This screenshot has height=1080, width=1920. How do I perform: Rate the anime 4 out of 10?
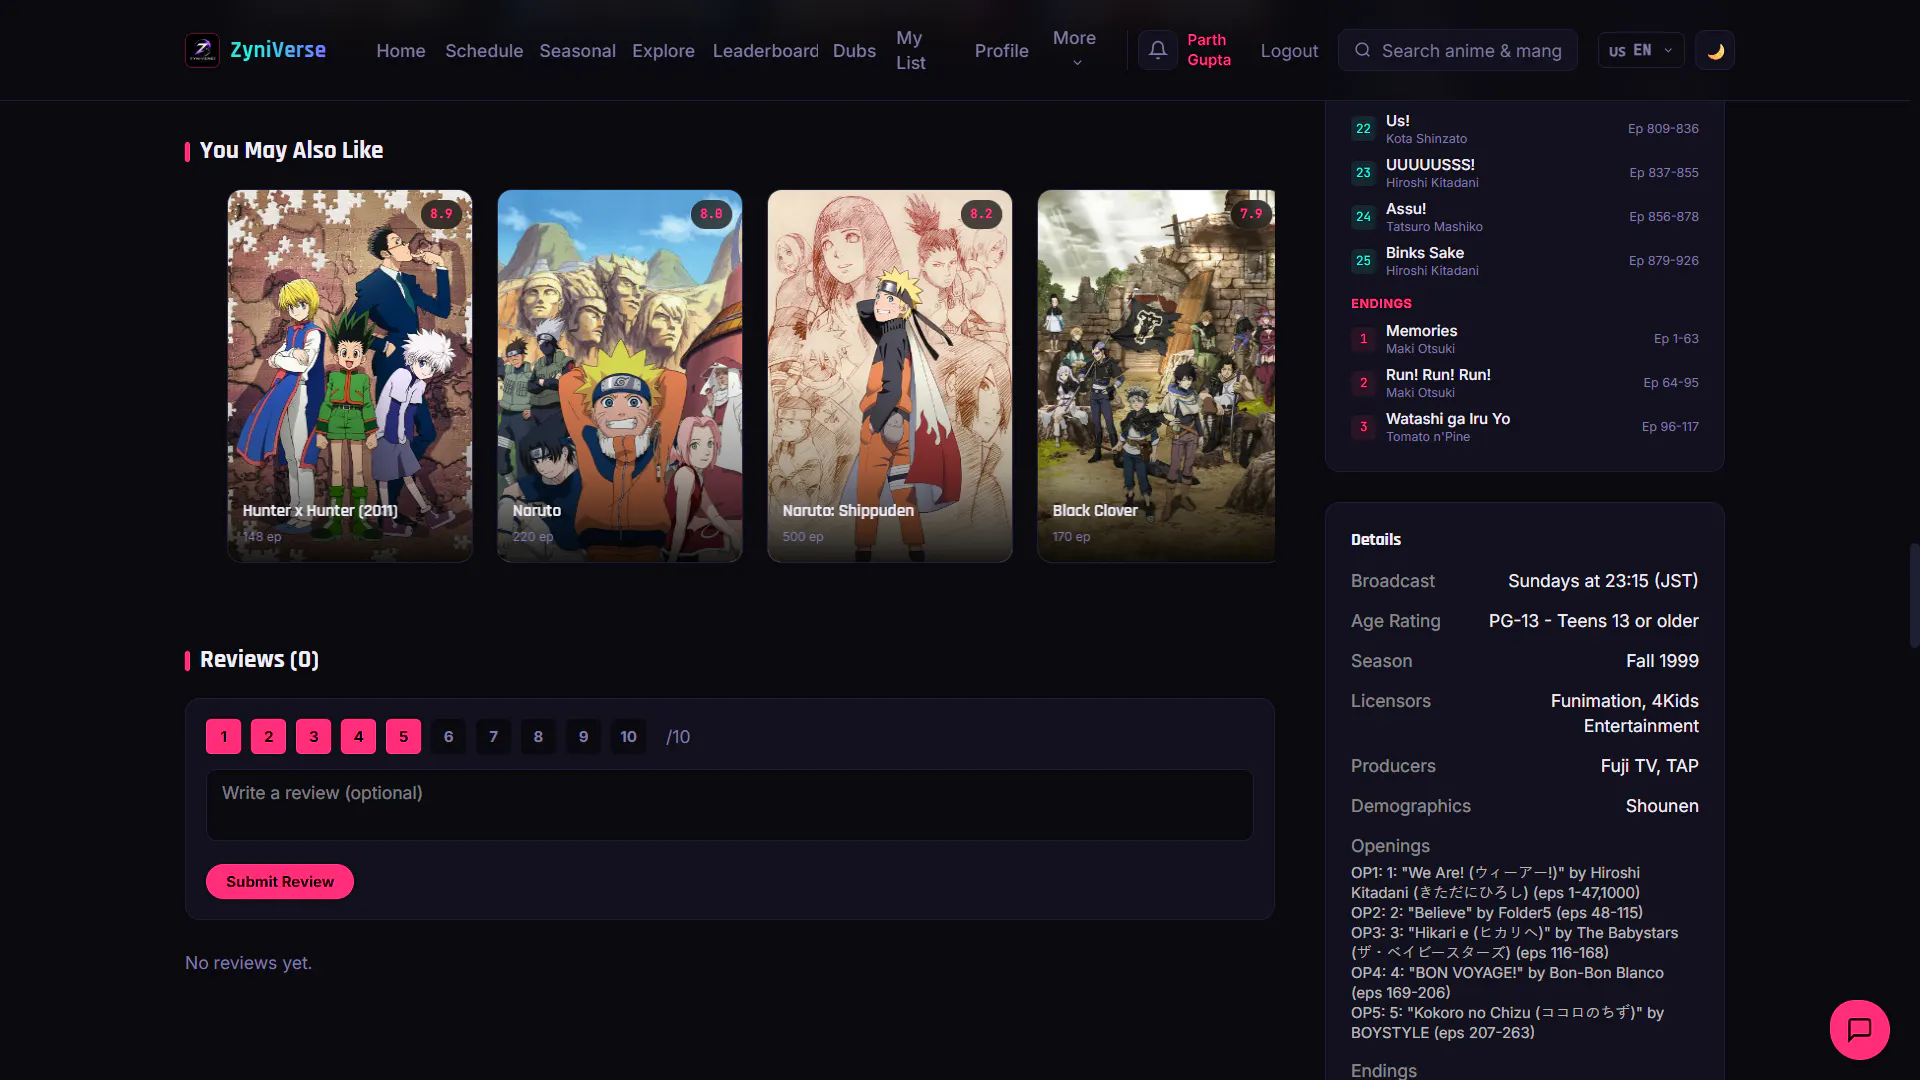tap(358, 737)
